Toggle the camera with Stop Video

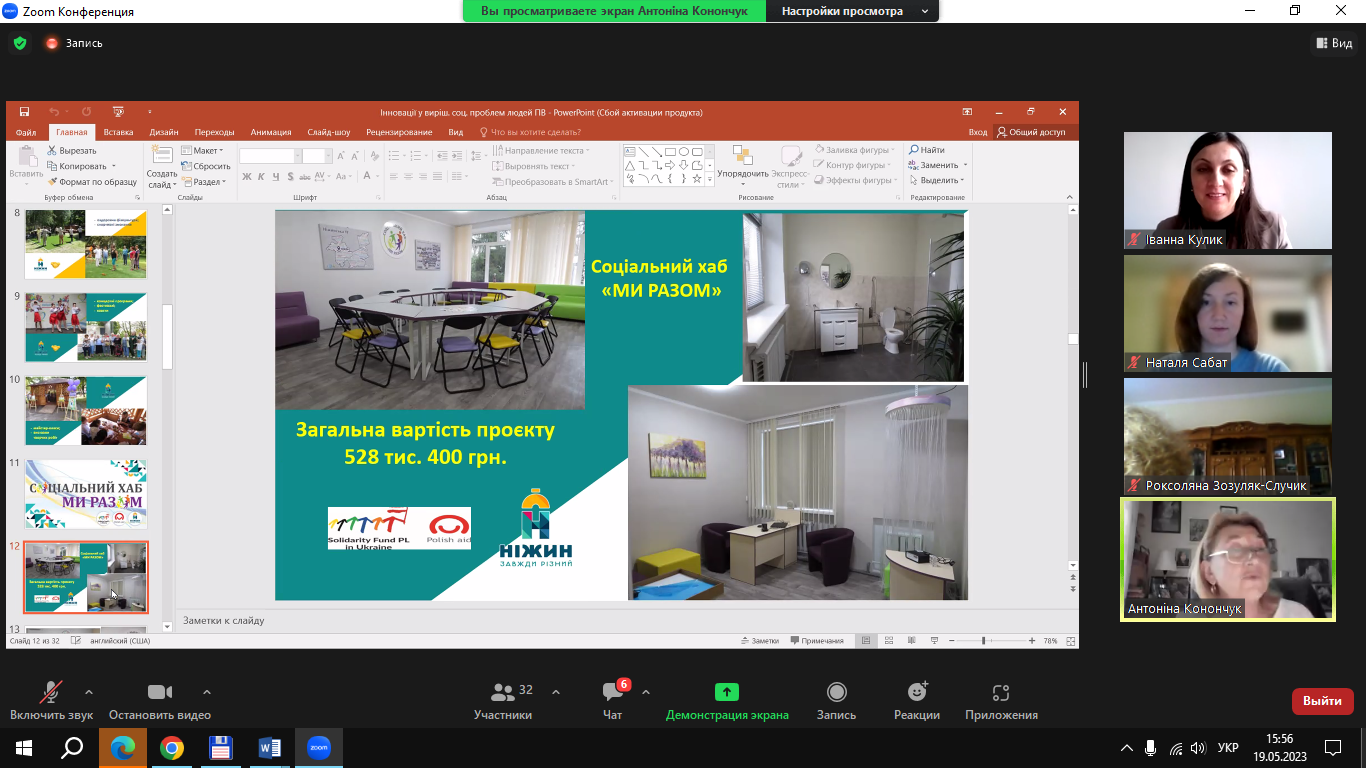coord(160,692)
